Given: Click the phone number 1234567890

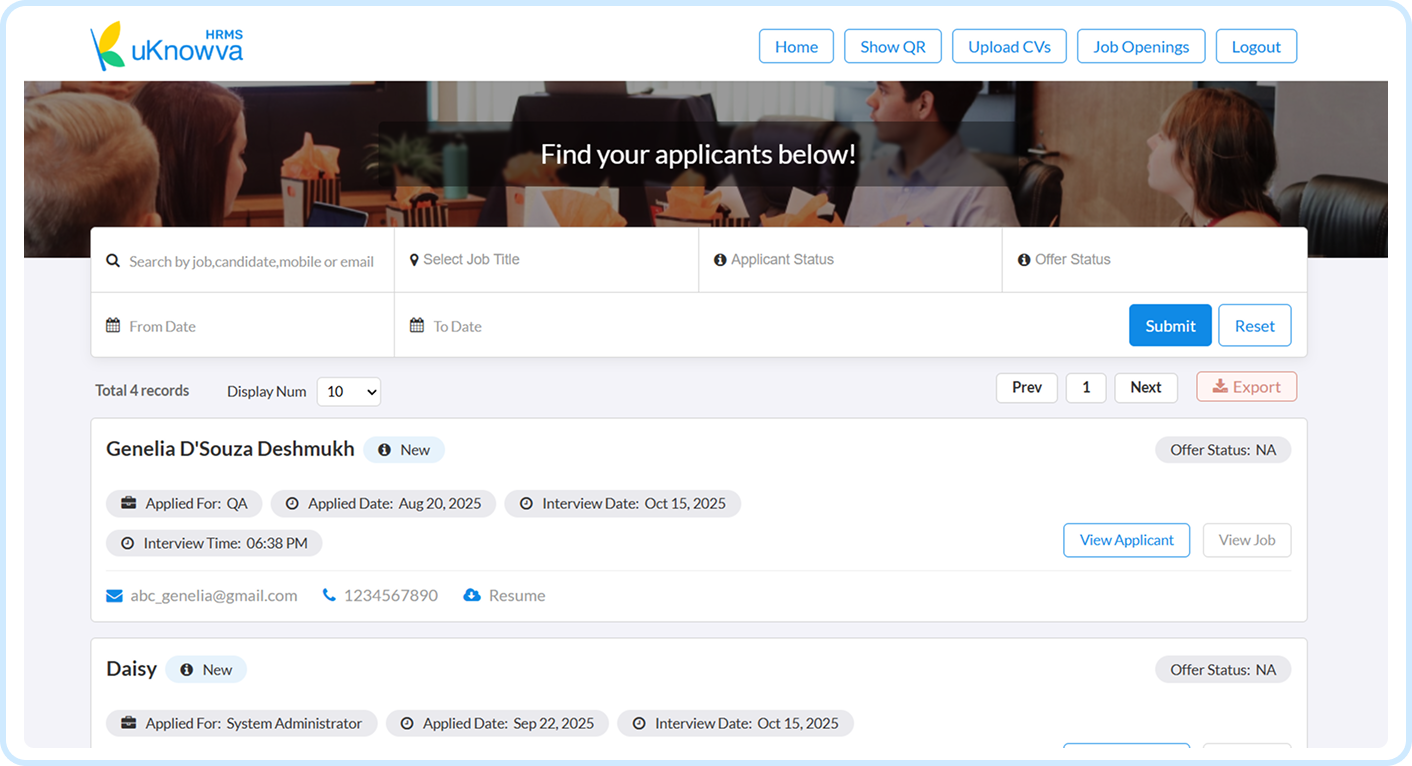Looking at the screenshot, I should tap(391, 595).
